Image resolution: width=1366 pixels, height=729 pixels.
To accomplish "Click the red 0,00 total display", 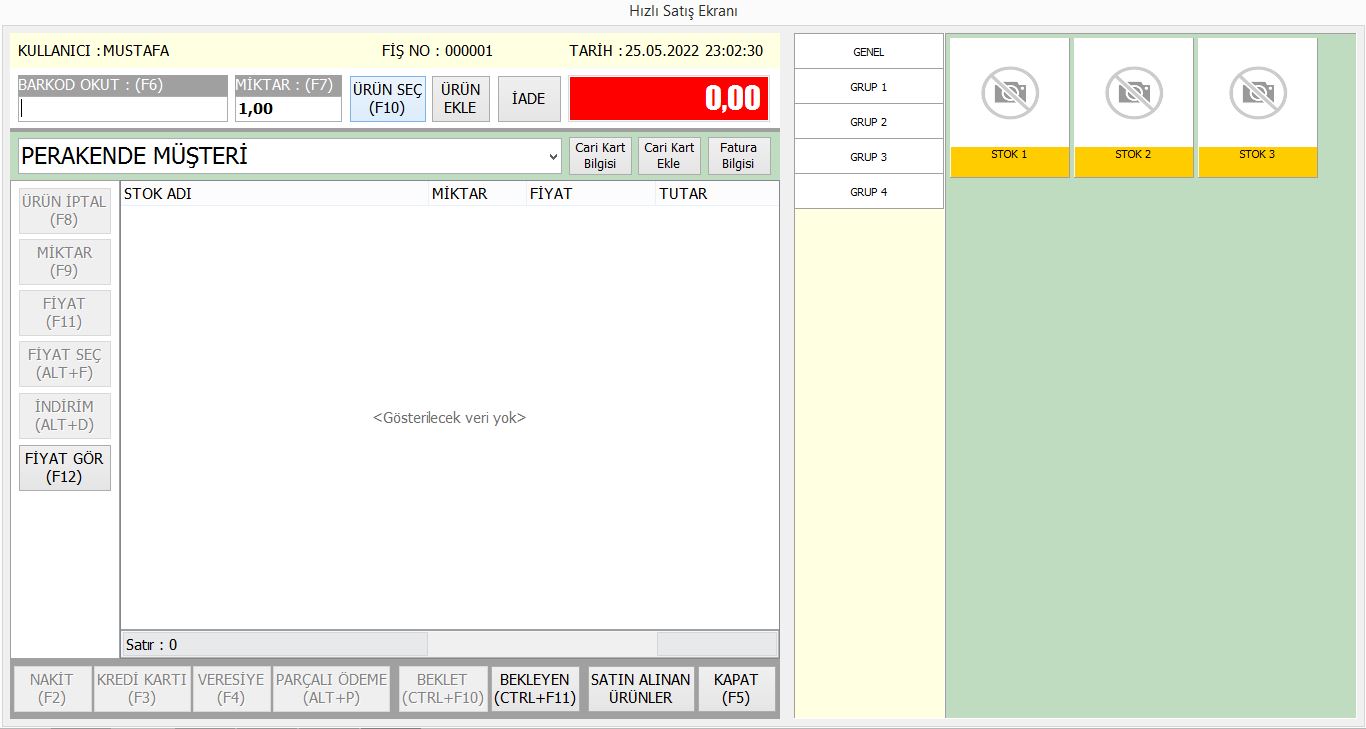I will [669, 99].
